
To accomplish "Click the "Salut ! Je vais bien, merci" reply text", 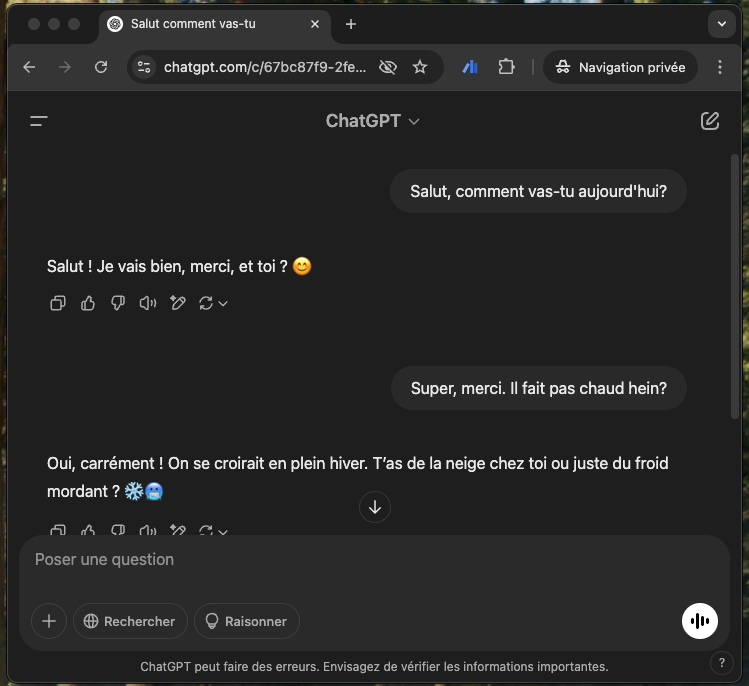I will point(179,266).
